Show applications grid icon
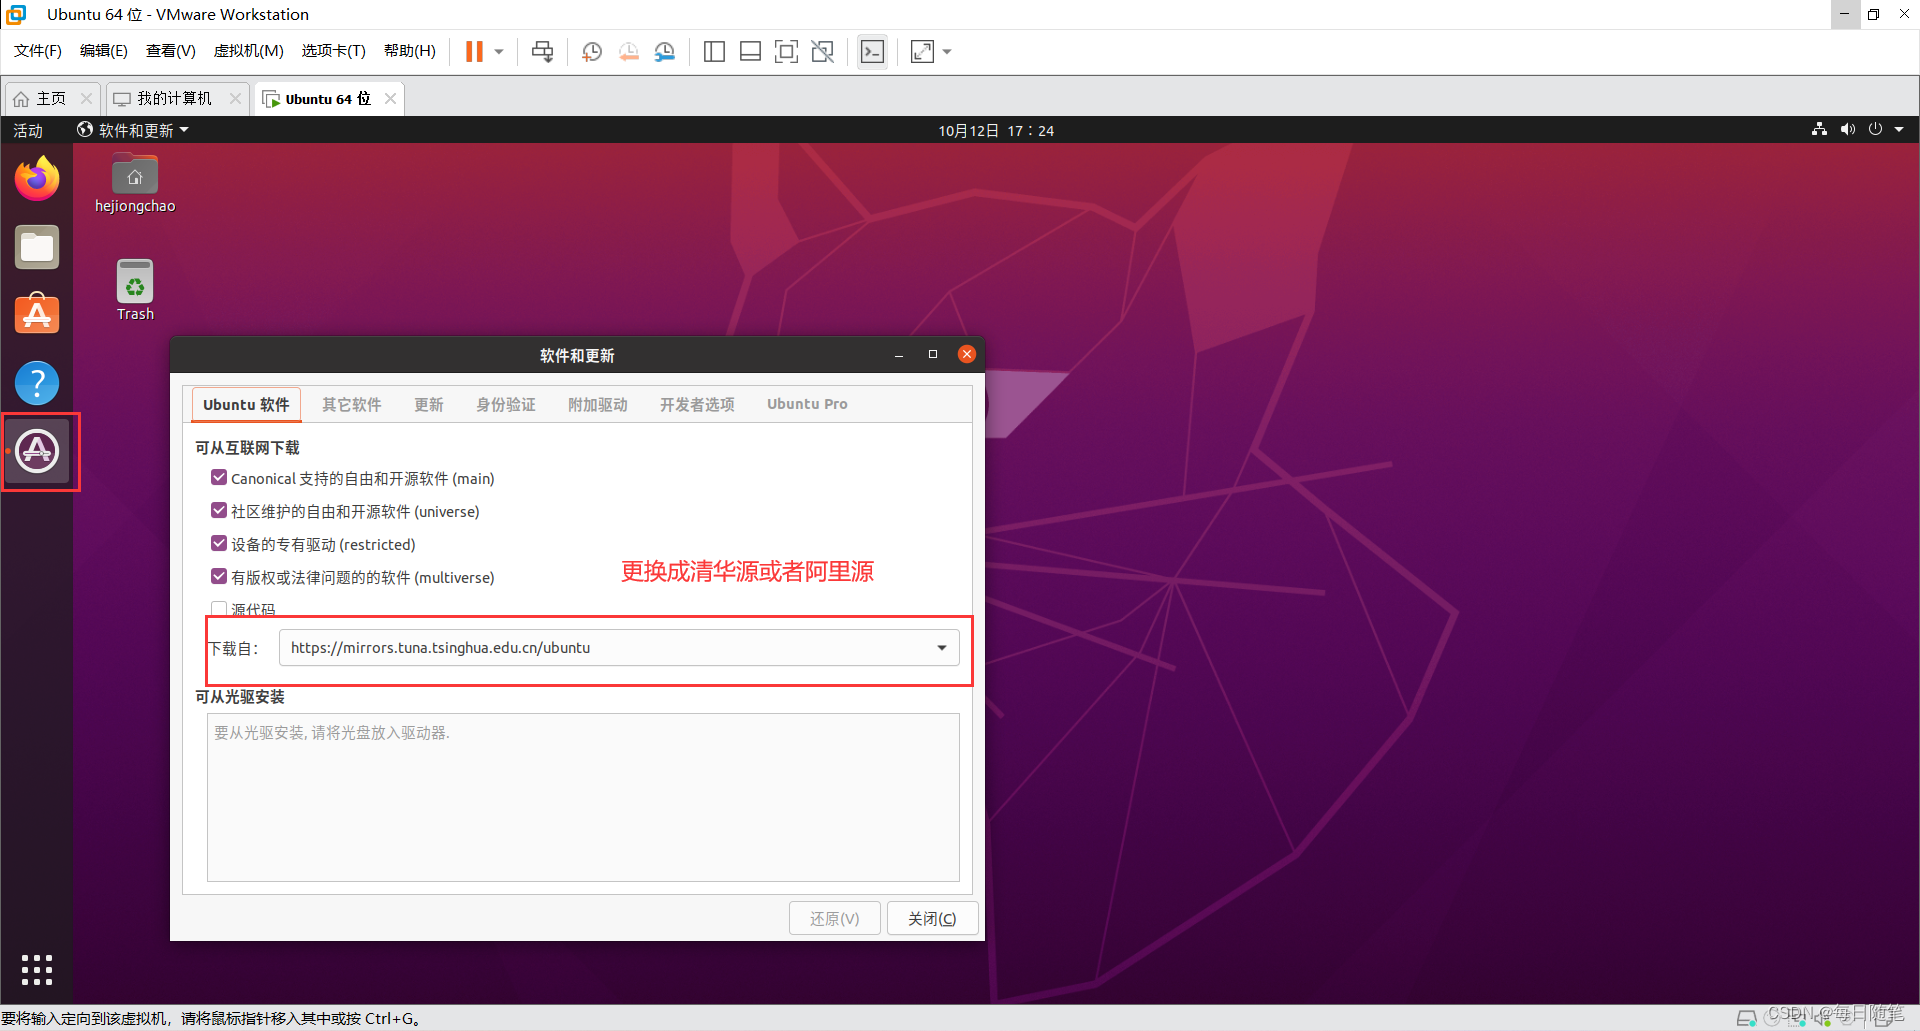The width and height of the screenshot is (1920, 1031). 37,969
